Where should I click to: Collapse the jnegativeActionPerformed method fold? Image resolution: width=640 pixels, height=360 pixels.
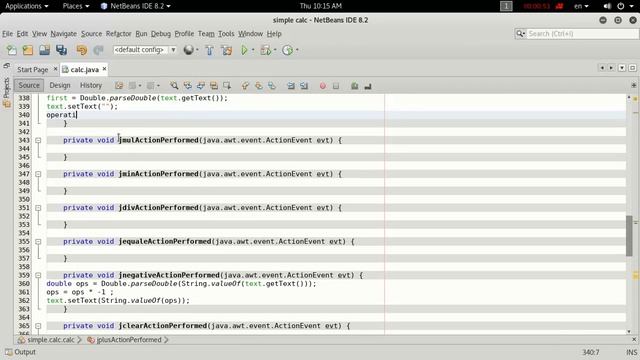tap(38, 275)
